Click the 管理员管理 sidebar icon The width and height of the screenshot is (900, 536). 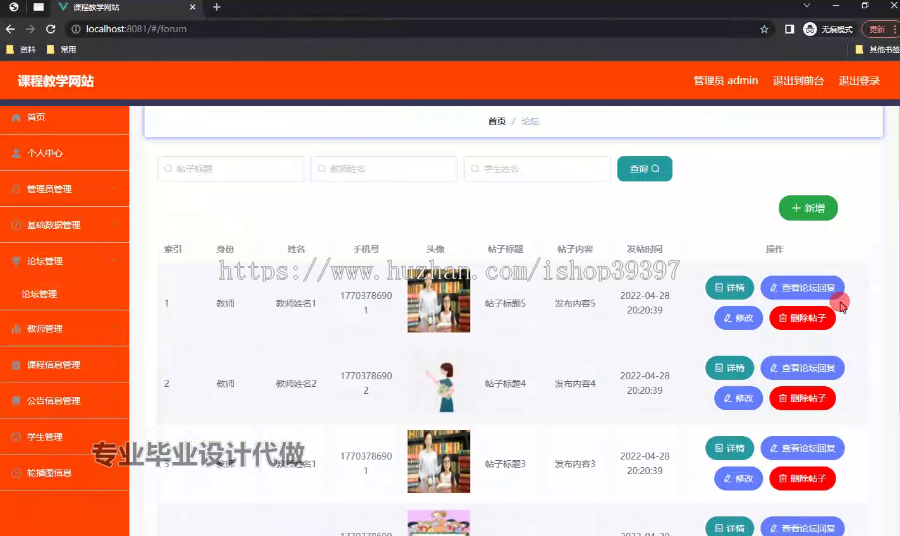tap(16, 189)
